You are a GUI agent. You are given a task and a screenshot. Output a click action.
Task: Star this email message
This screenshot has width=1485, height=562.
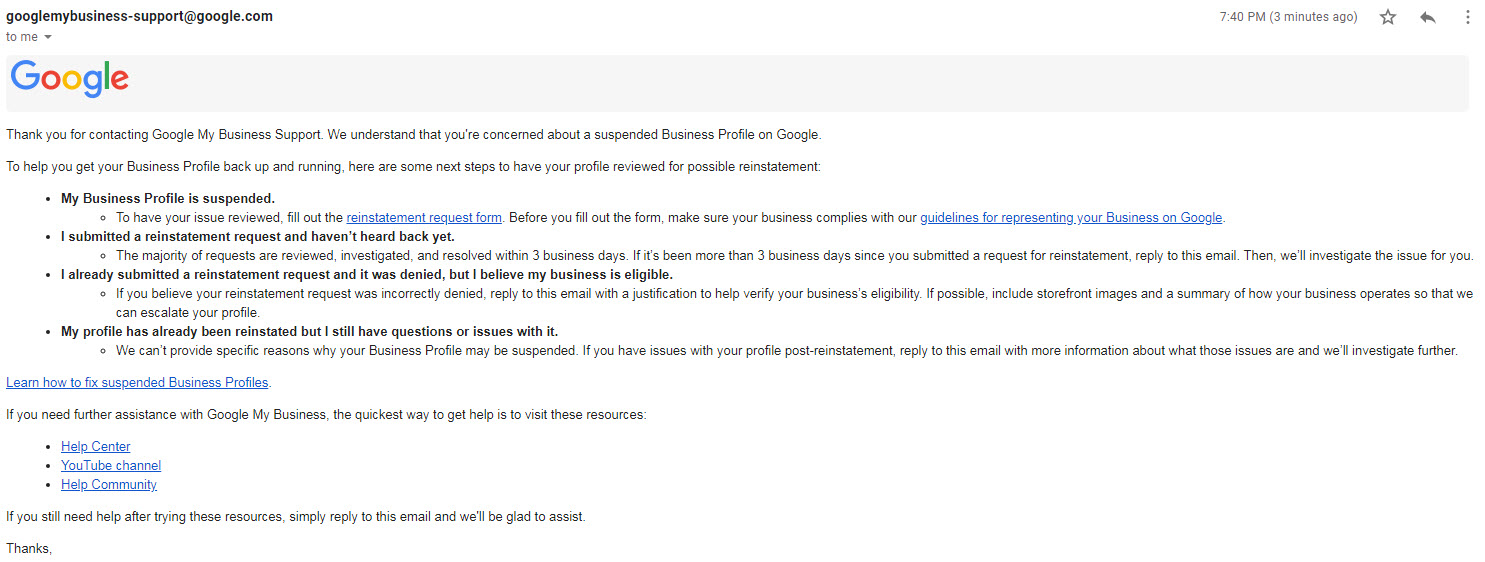pos(1387,17)
